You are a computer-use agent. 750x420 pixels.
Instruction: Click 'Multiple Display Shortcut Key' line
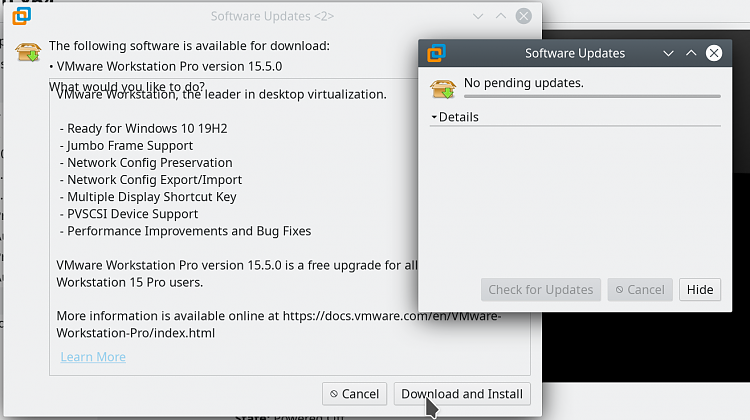click(148, 197)
